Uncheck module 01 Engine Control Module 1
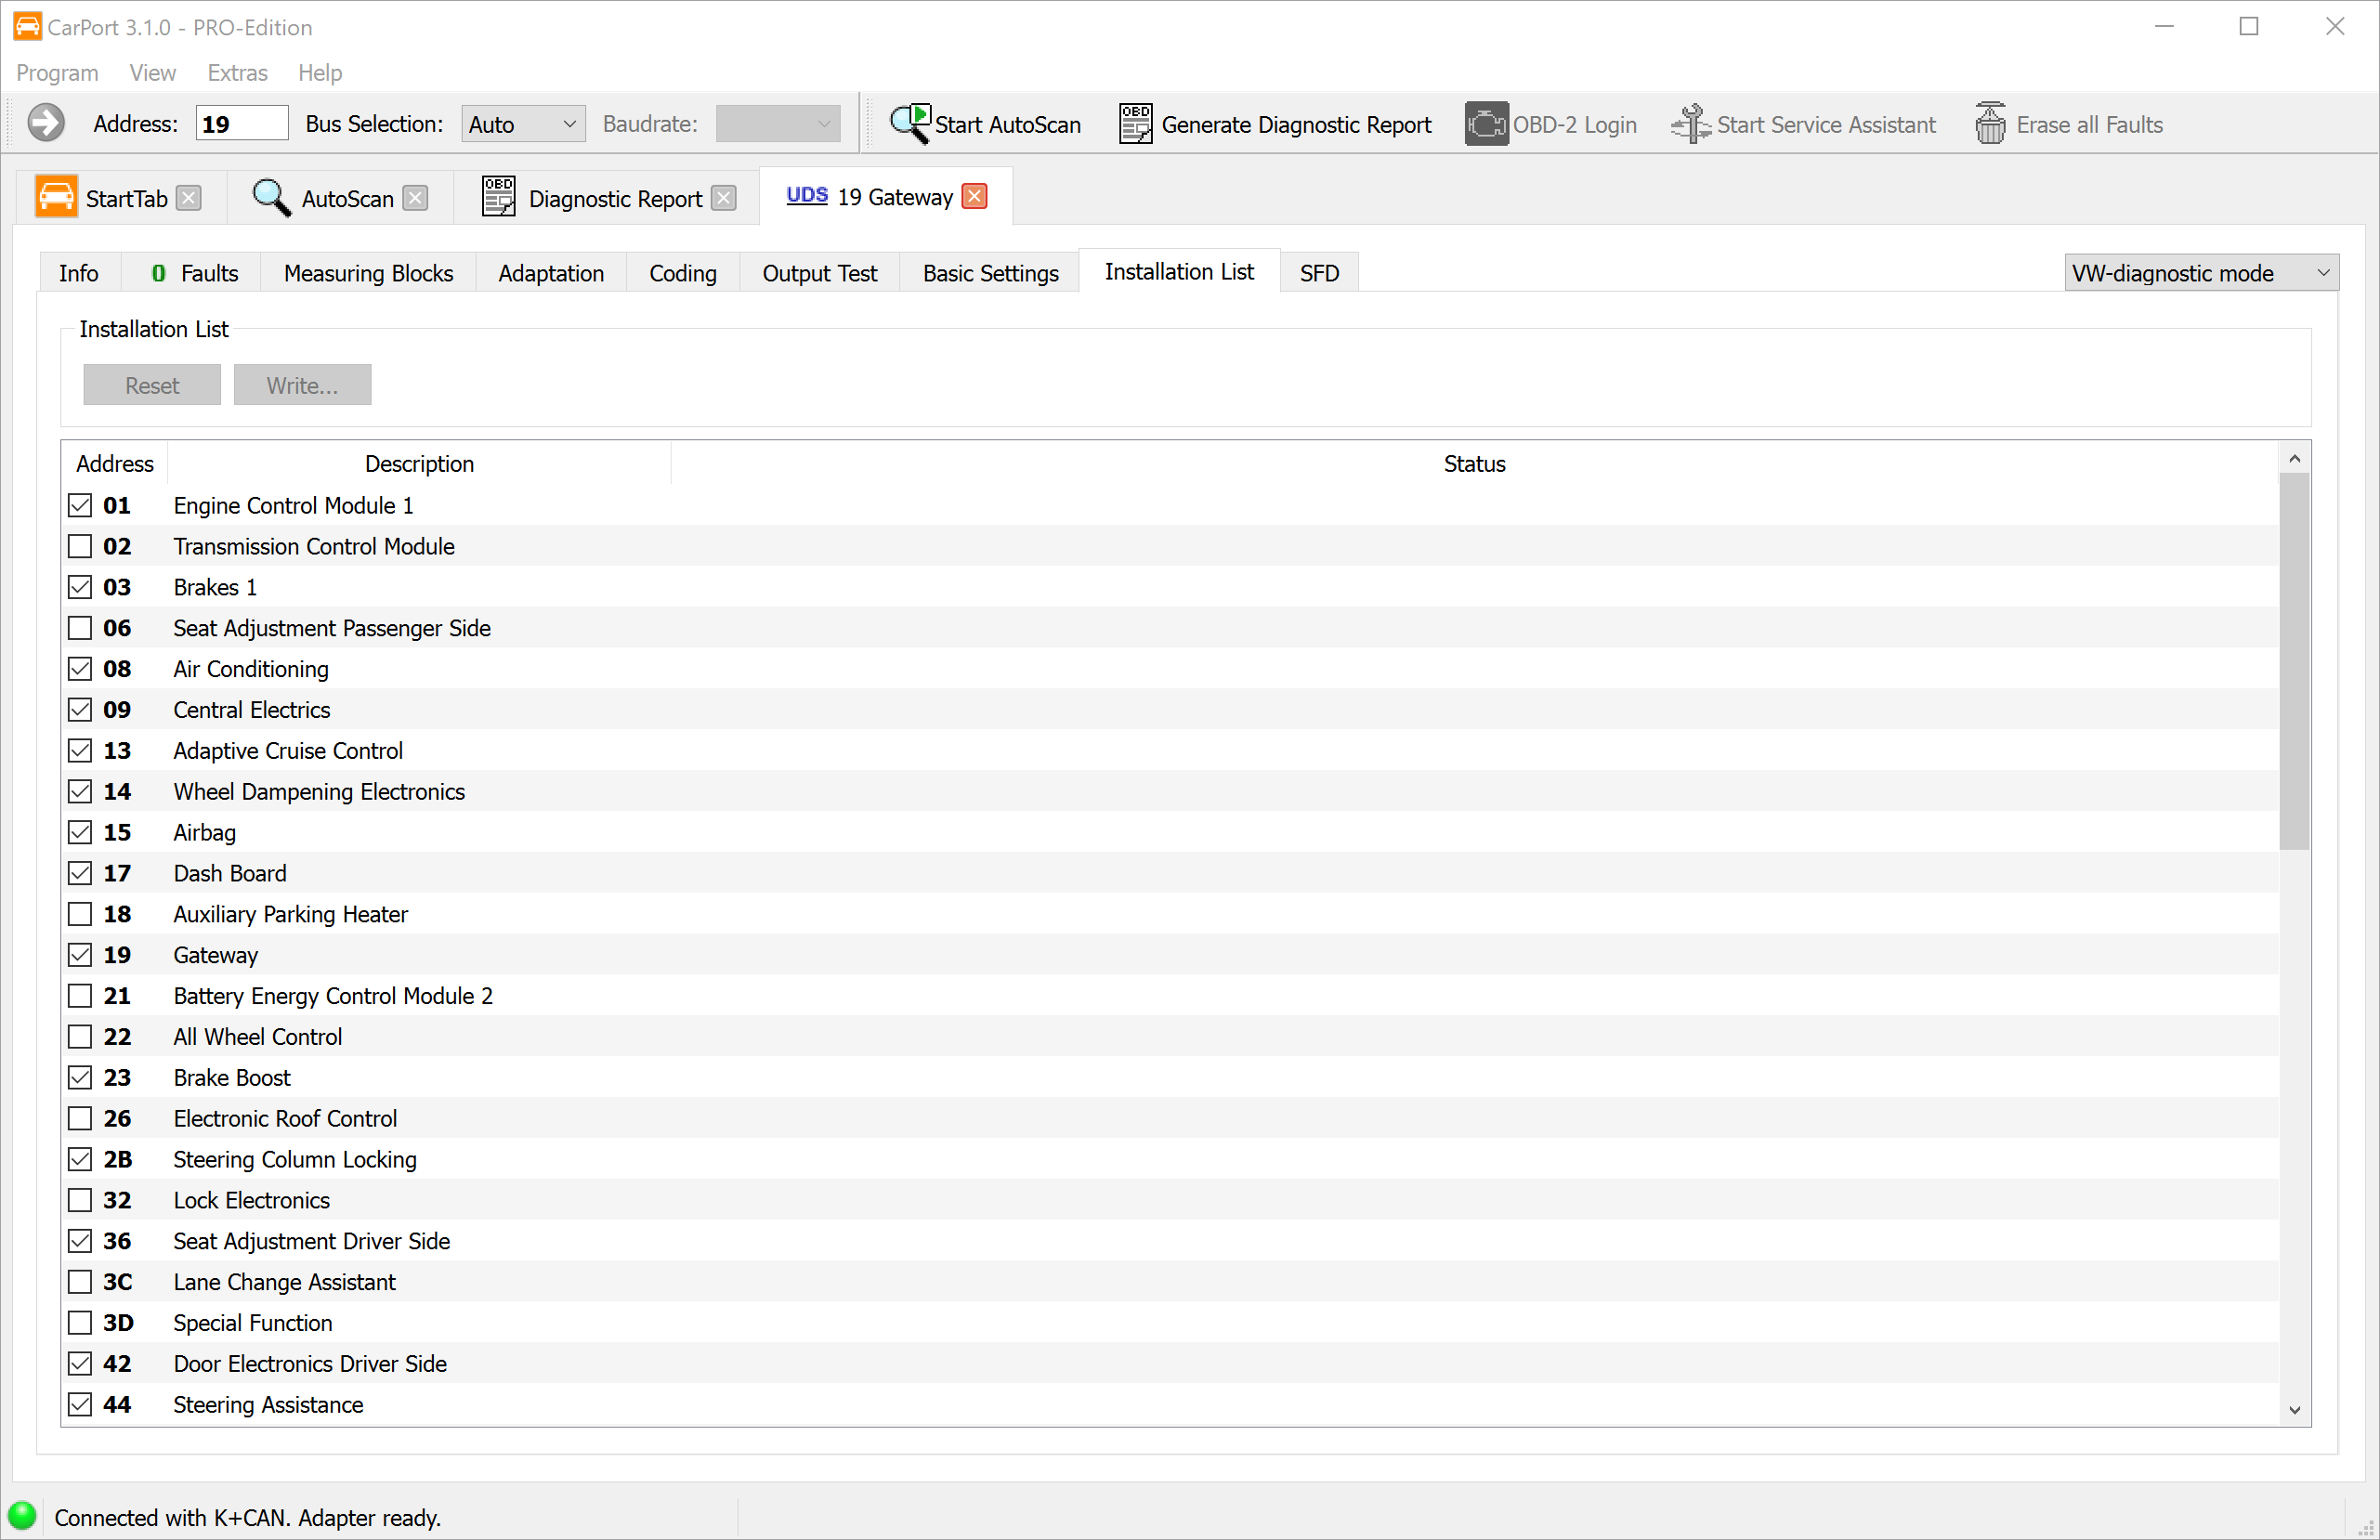The height and width of the screenshot is (1540, 2380). click(80, 505)
